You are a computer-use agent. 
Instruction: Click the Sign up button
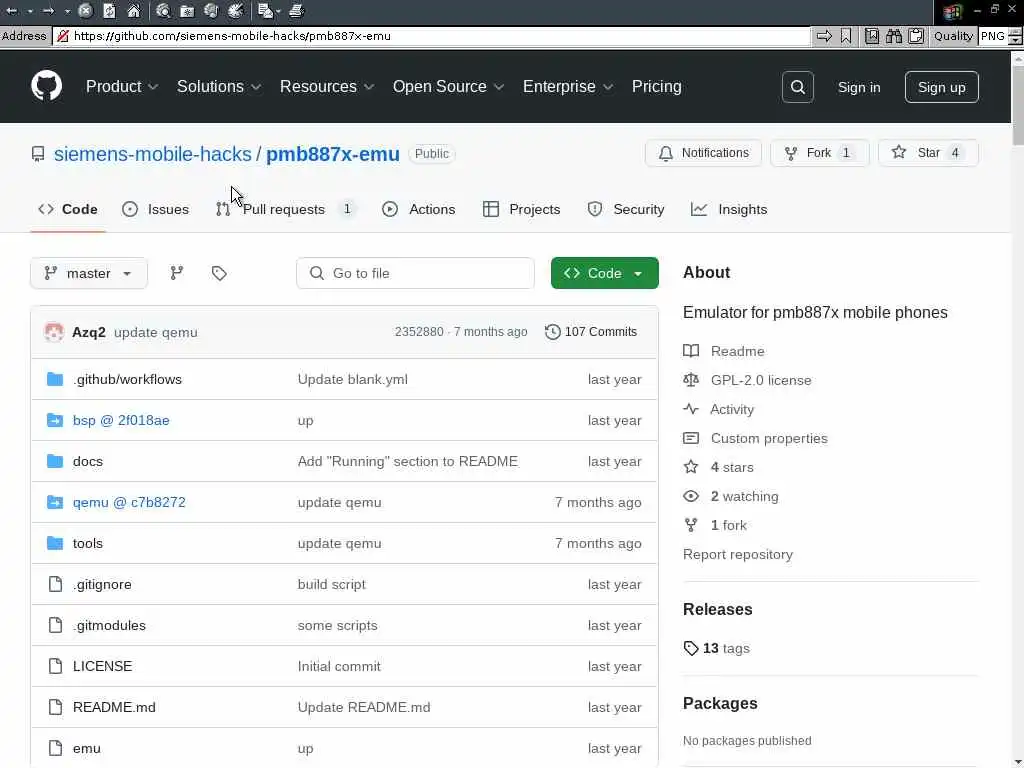[x=941, y=87]
